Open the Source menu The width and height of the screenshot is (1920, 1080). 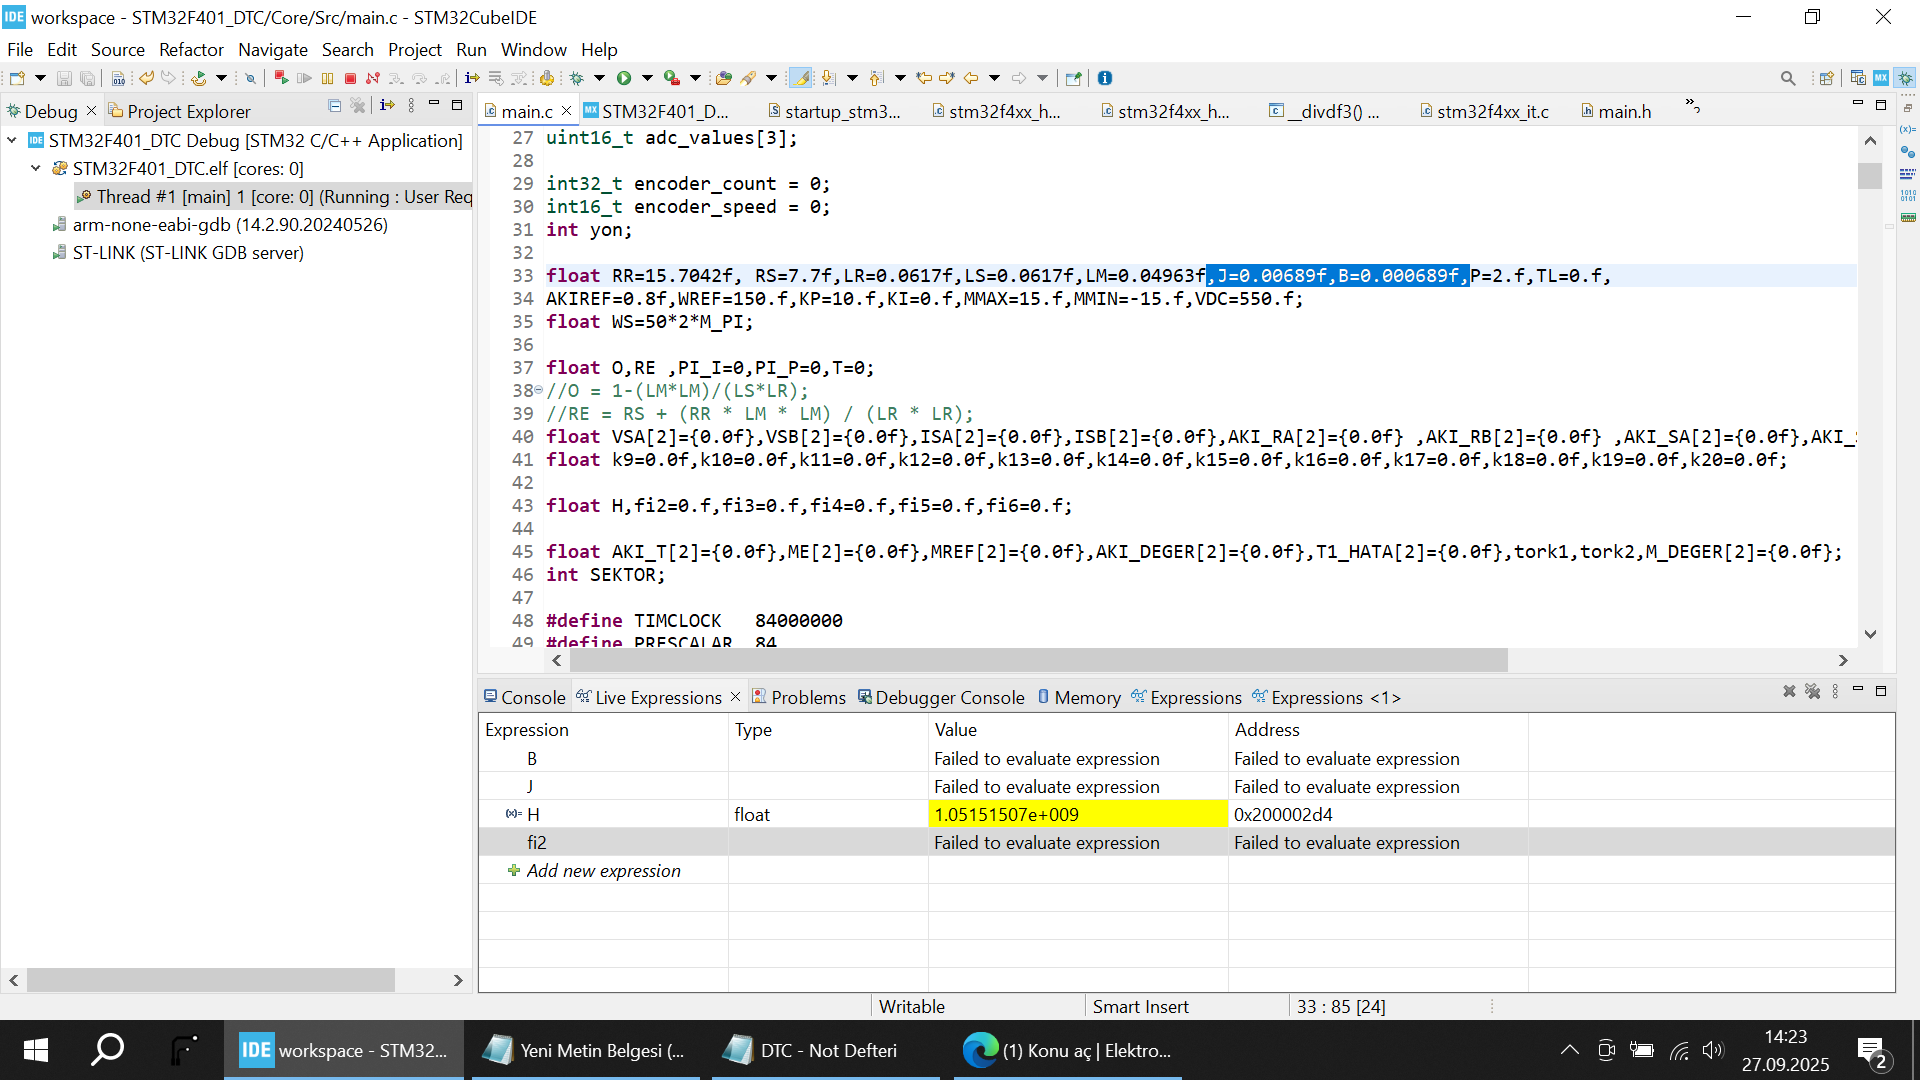click(117, 50)
